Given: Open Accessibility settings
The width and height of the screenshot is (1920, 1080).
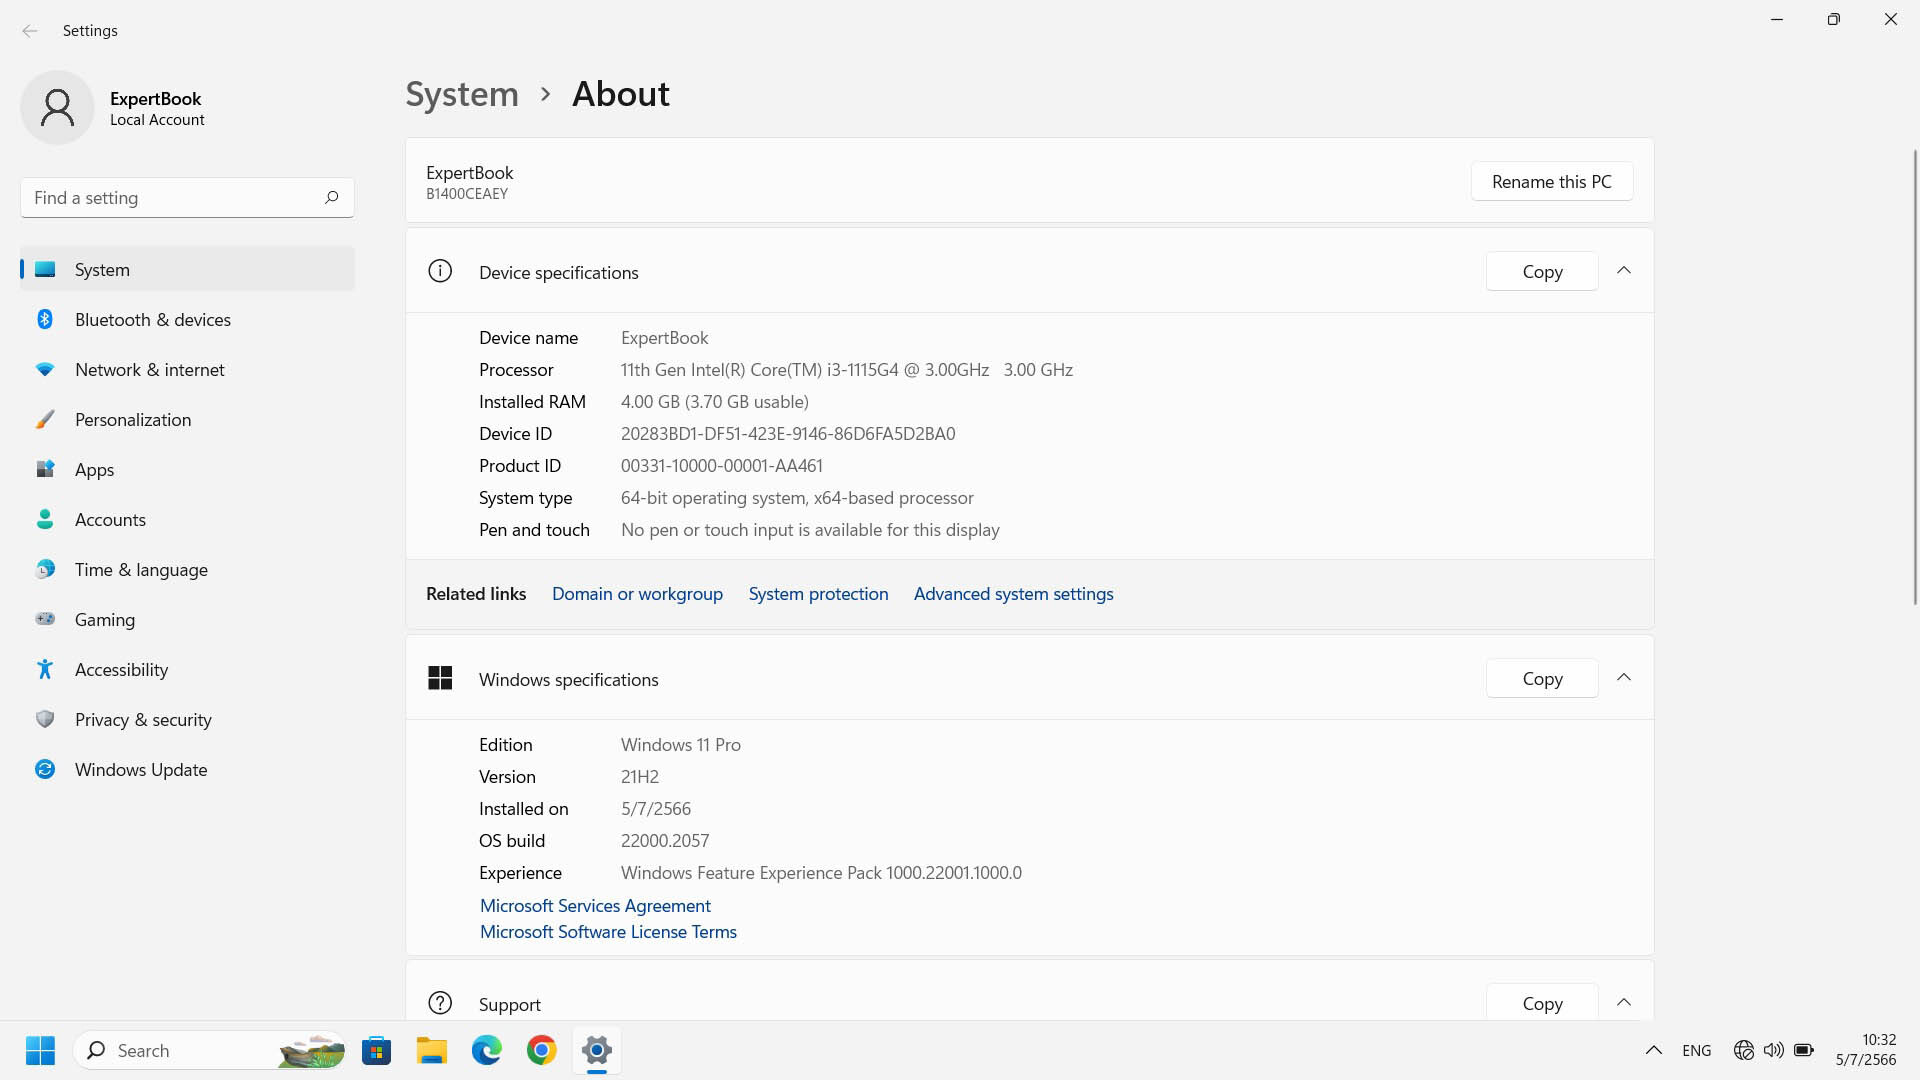Looking at the screenshot, I should (x=187, y=669).
